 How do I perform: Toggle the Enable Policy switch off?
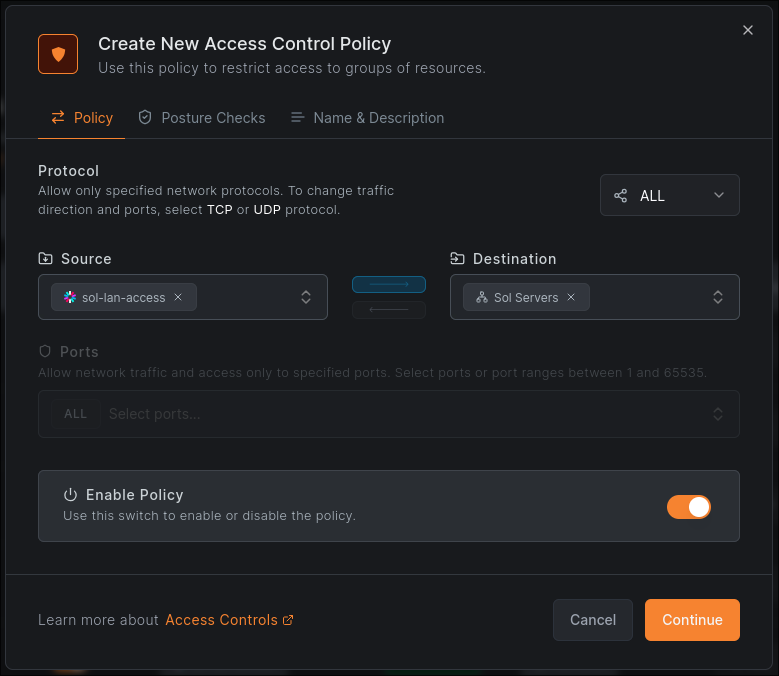pyautogui.click(x=688, y=507)
